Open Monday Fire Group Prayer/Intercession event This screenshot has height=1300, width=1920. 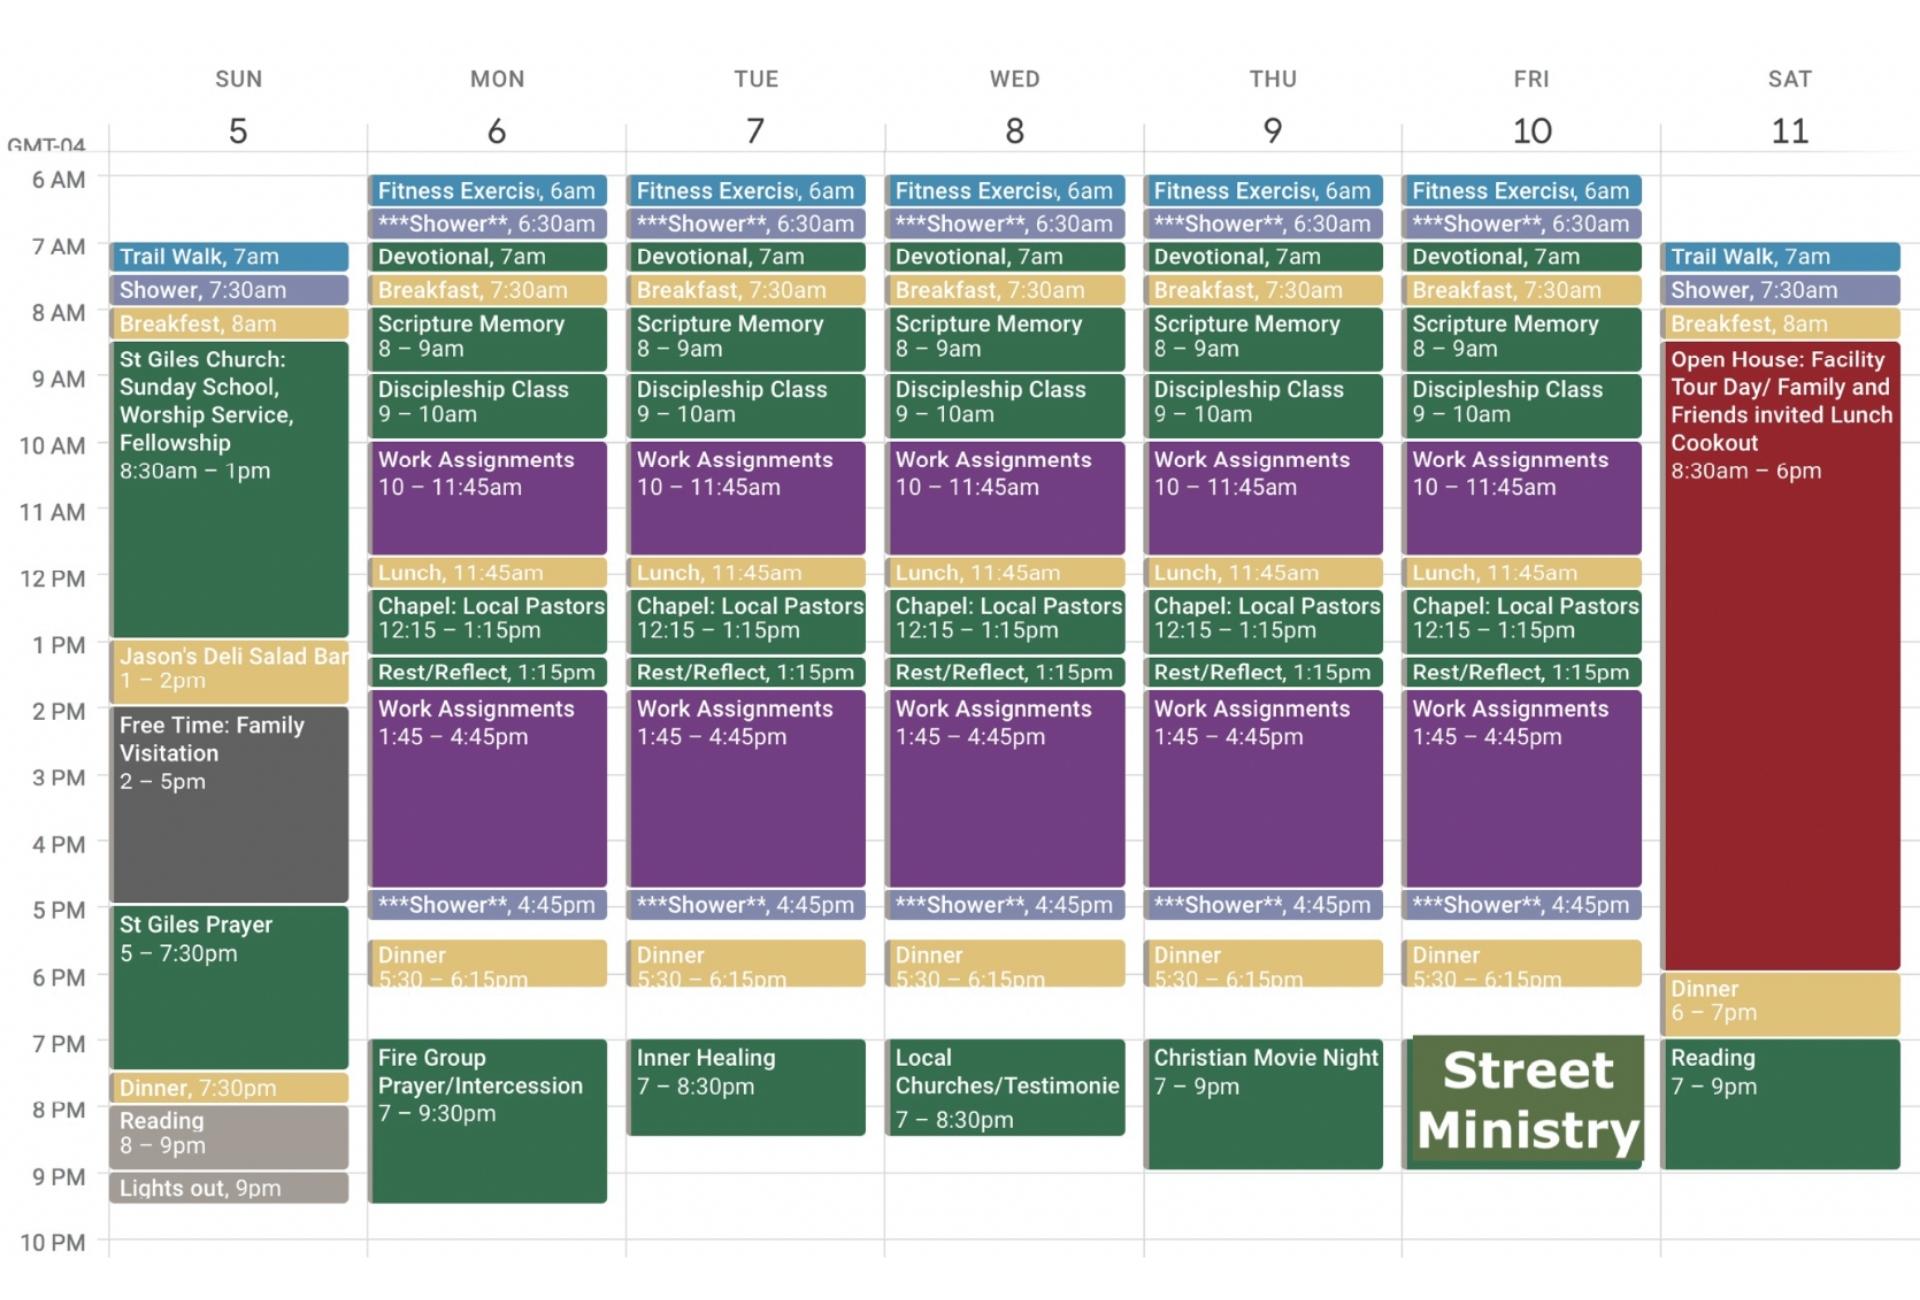click(487, 1120)
